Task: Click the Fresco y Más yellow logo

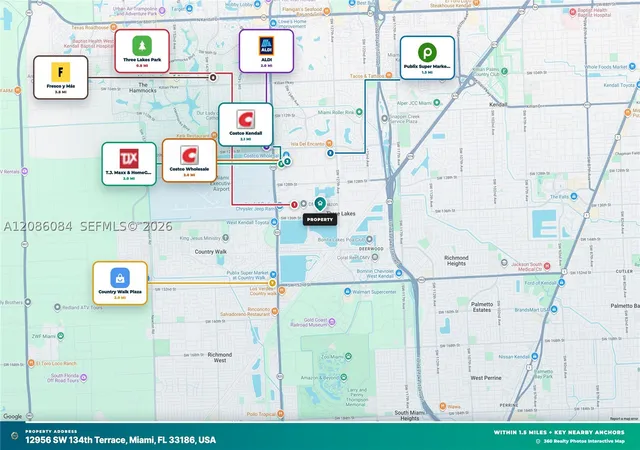Action: pos(60,72)
